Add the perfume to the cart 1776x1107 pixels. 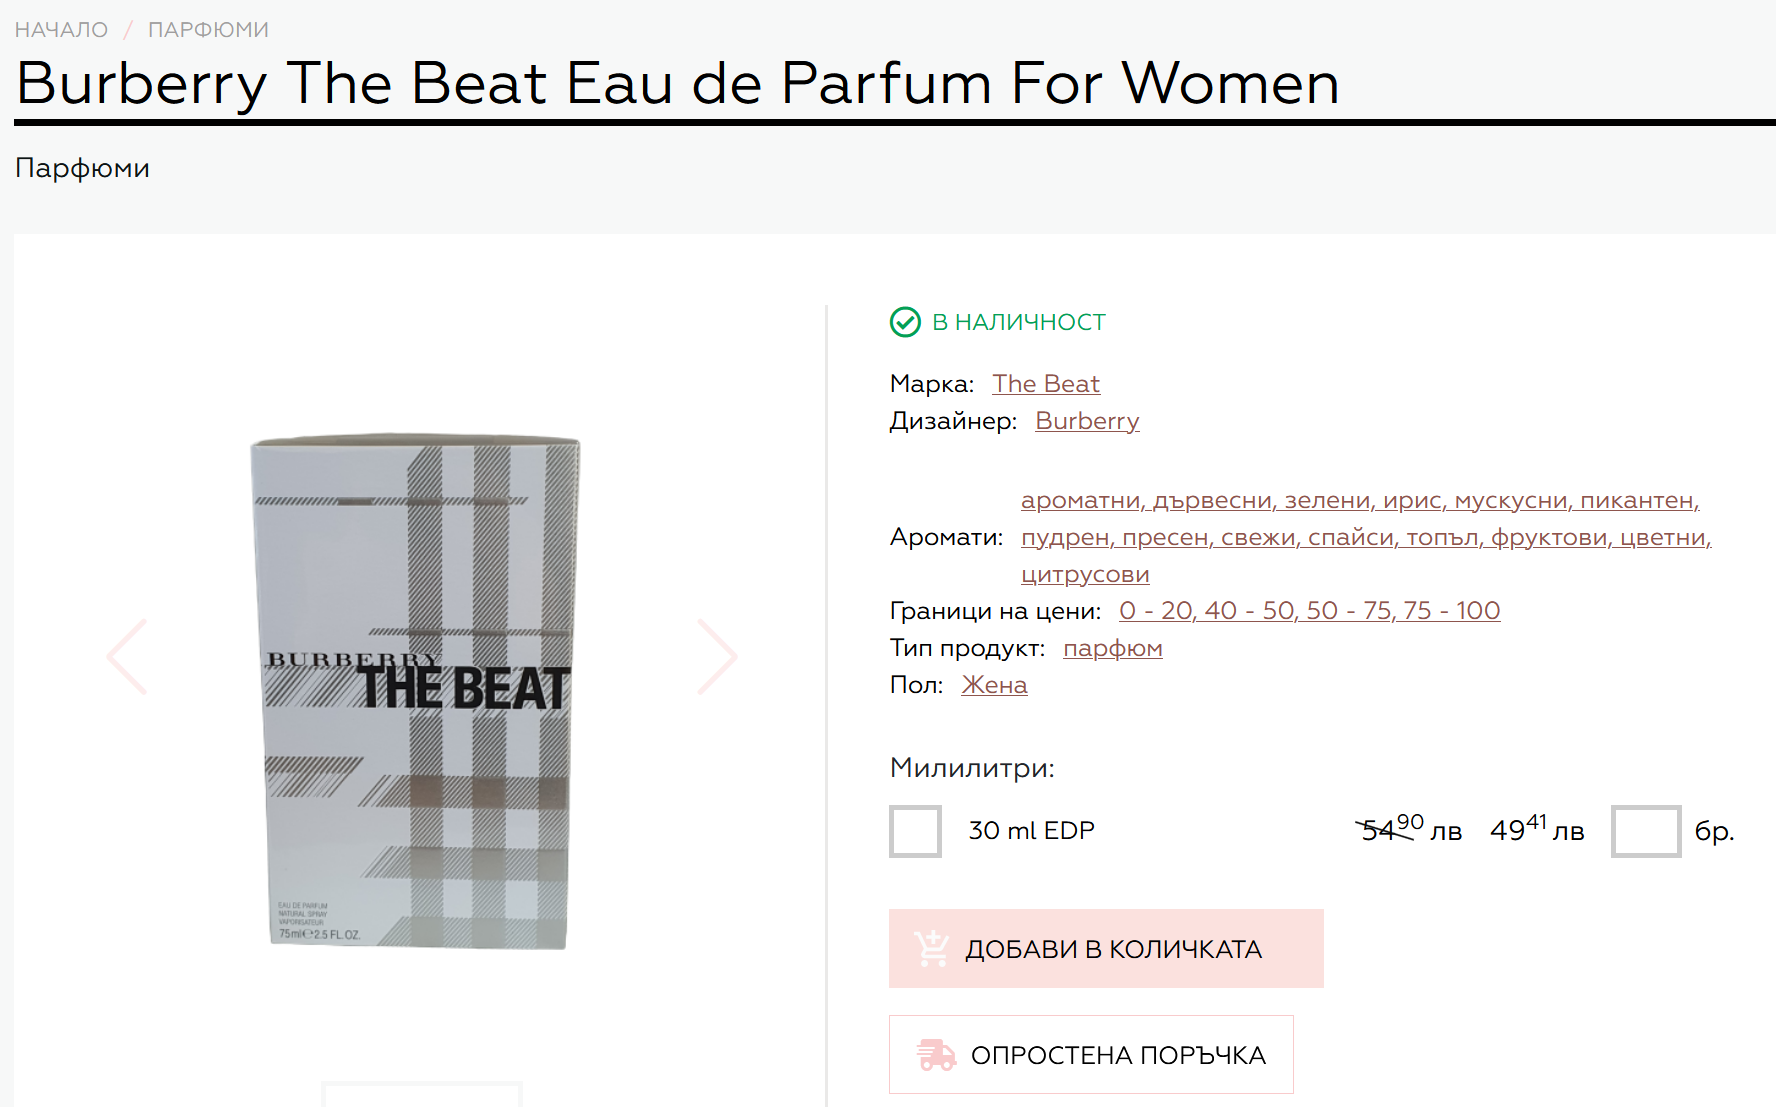[1106, 949]
